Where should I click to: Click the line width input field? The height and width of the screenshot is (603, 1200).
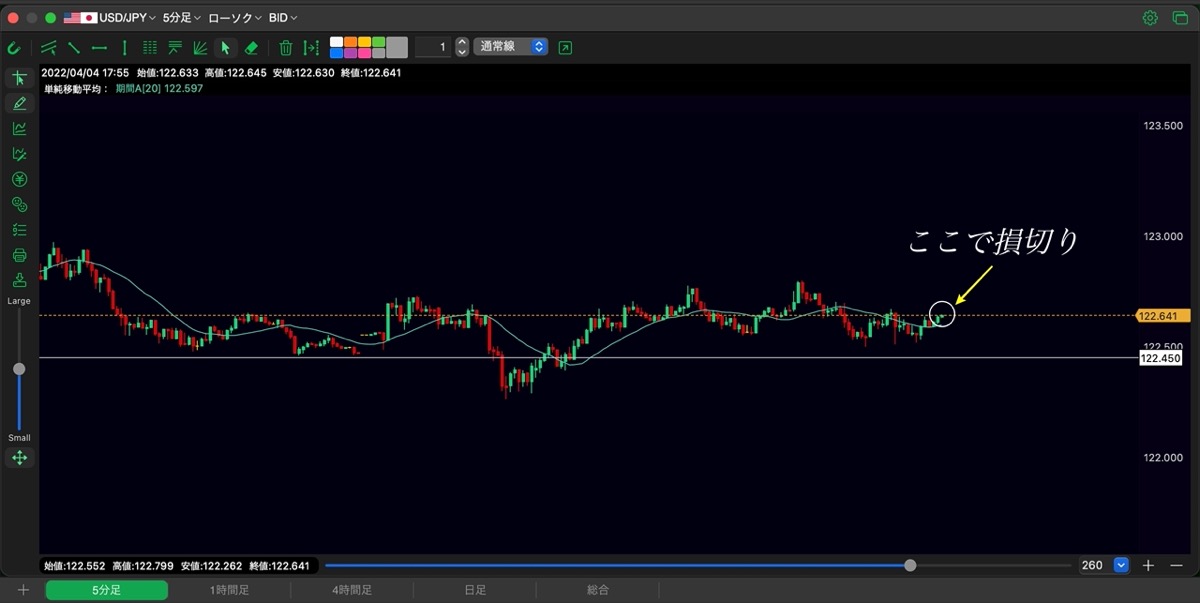(432, 47)
